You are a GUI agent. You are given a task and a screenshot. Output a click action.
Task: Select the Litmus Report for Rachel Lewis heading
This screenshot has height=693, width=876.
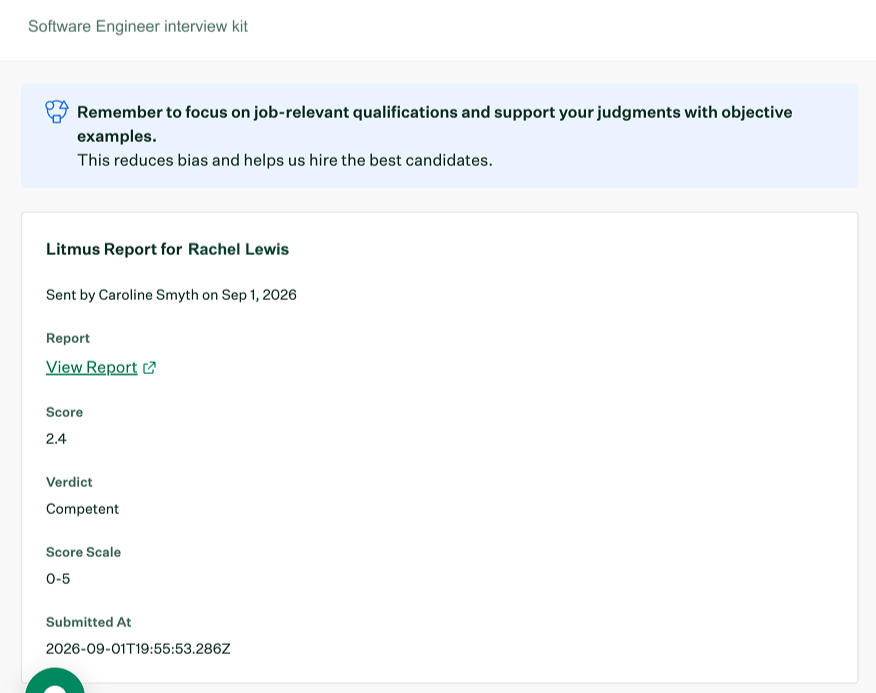(167, 249)
